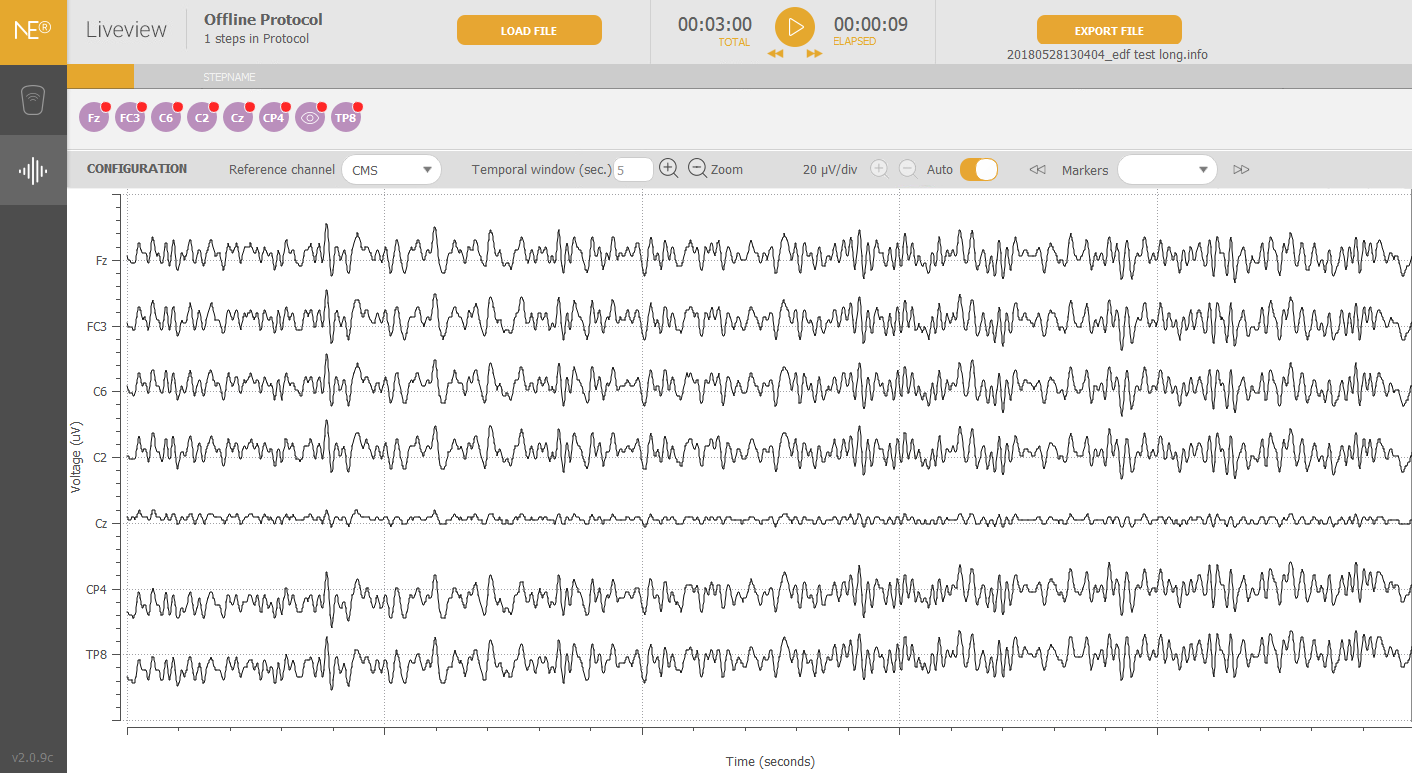Click the STEPNAME step label

pyautogui.click(x=229, y=77)
